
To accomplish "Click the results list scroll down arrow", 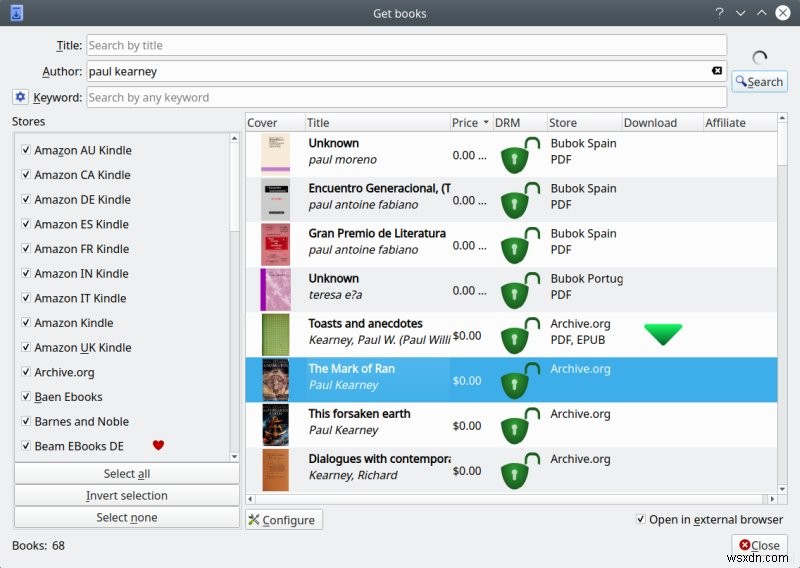I will click(782, 489).
